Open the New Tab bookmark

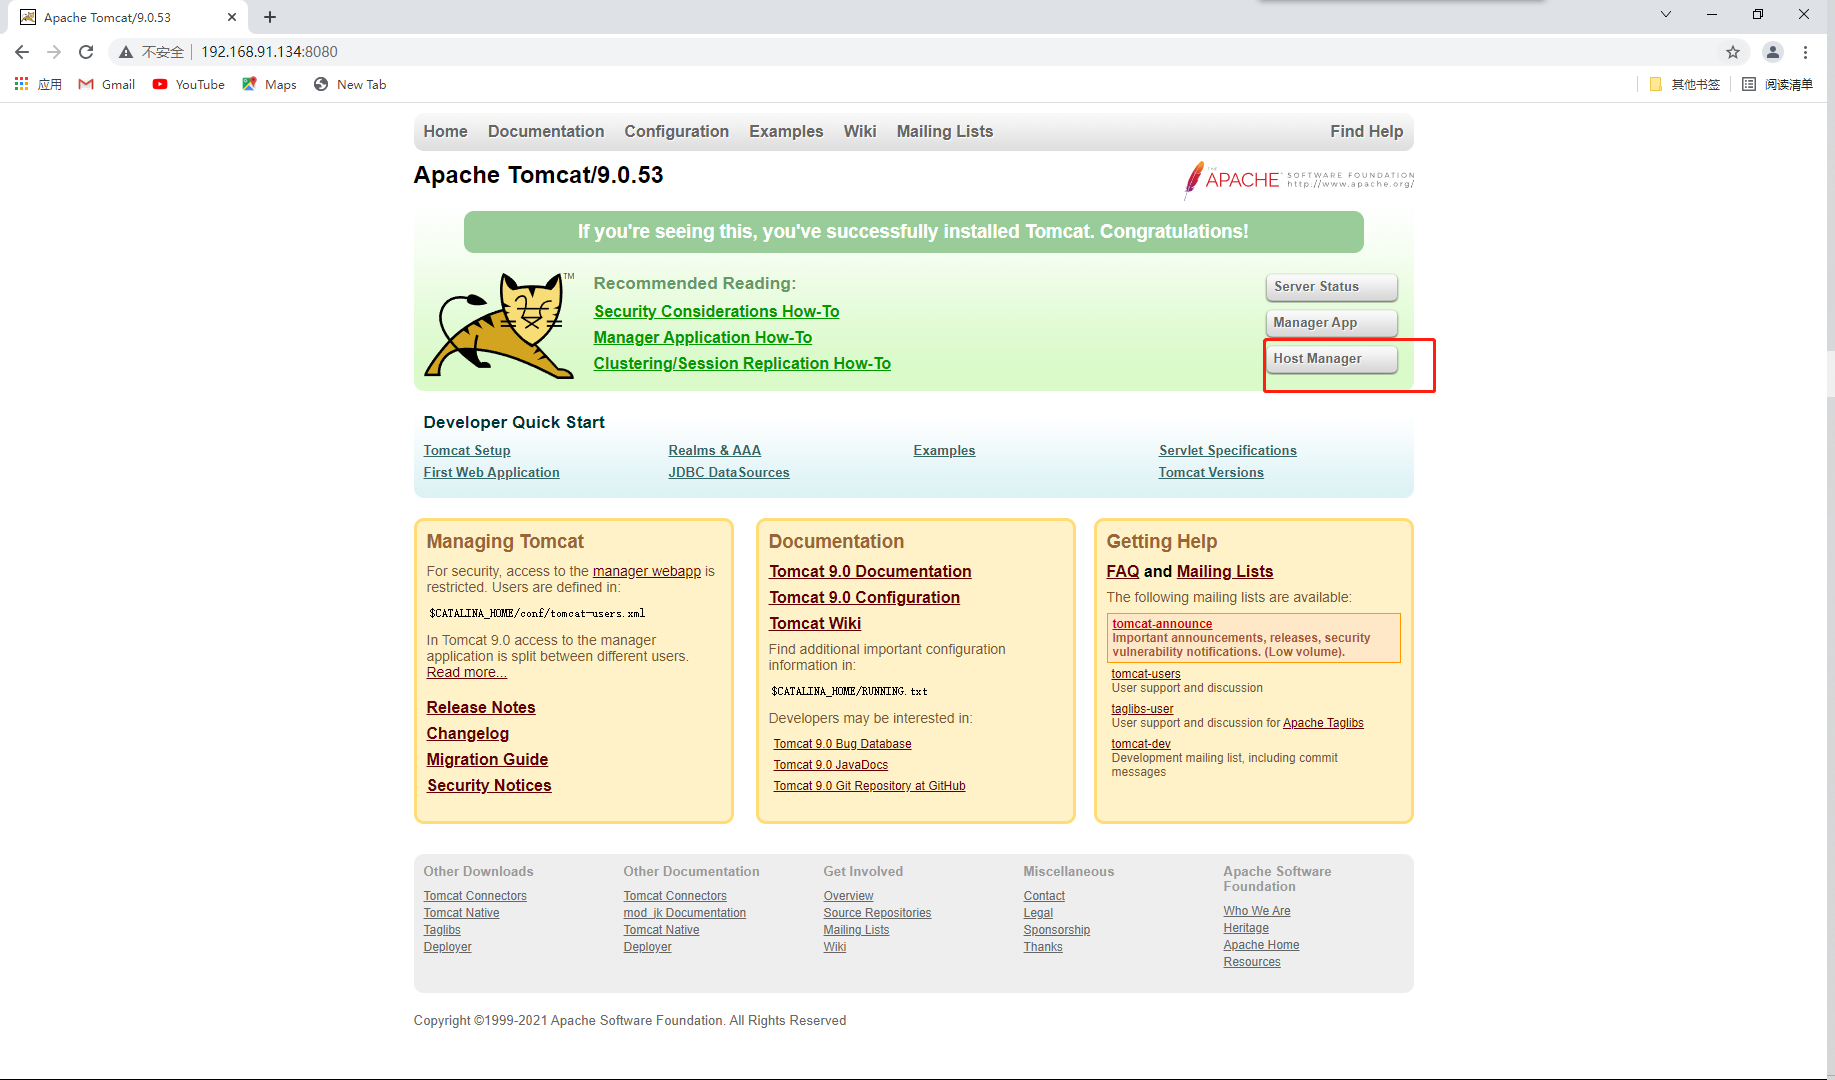click(x=350, y=84)
